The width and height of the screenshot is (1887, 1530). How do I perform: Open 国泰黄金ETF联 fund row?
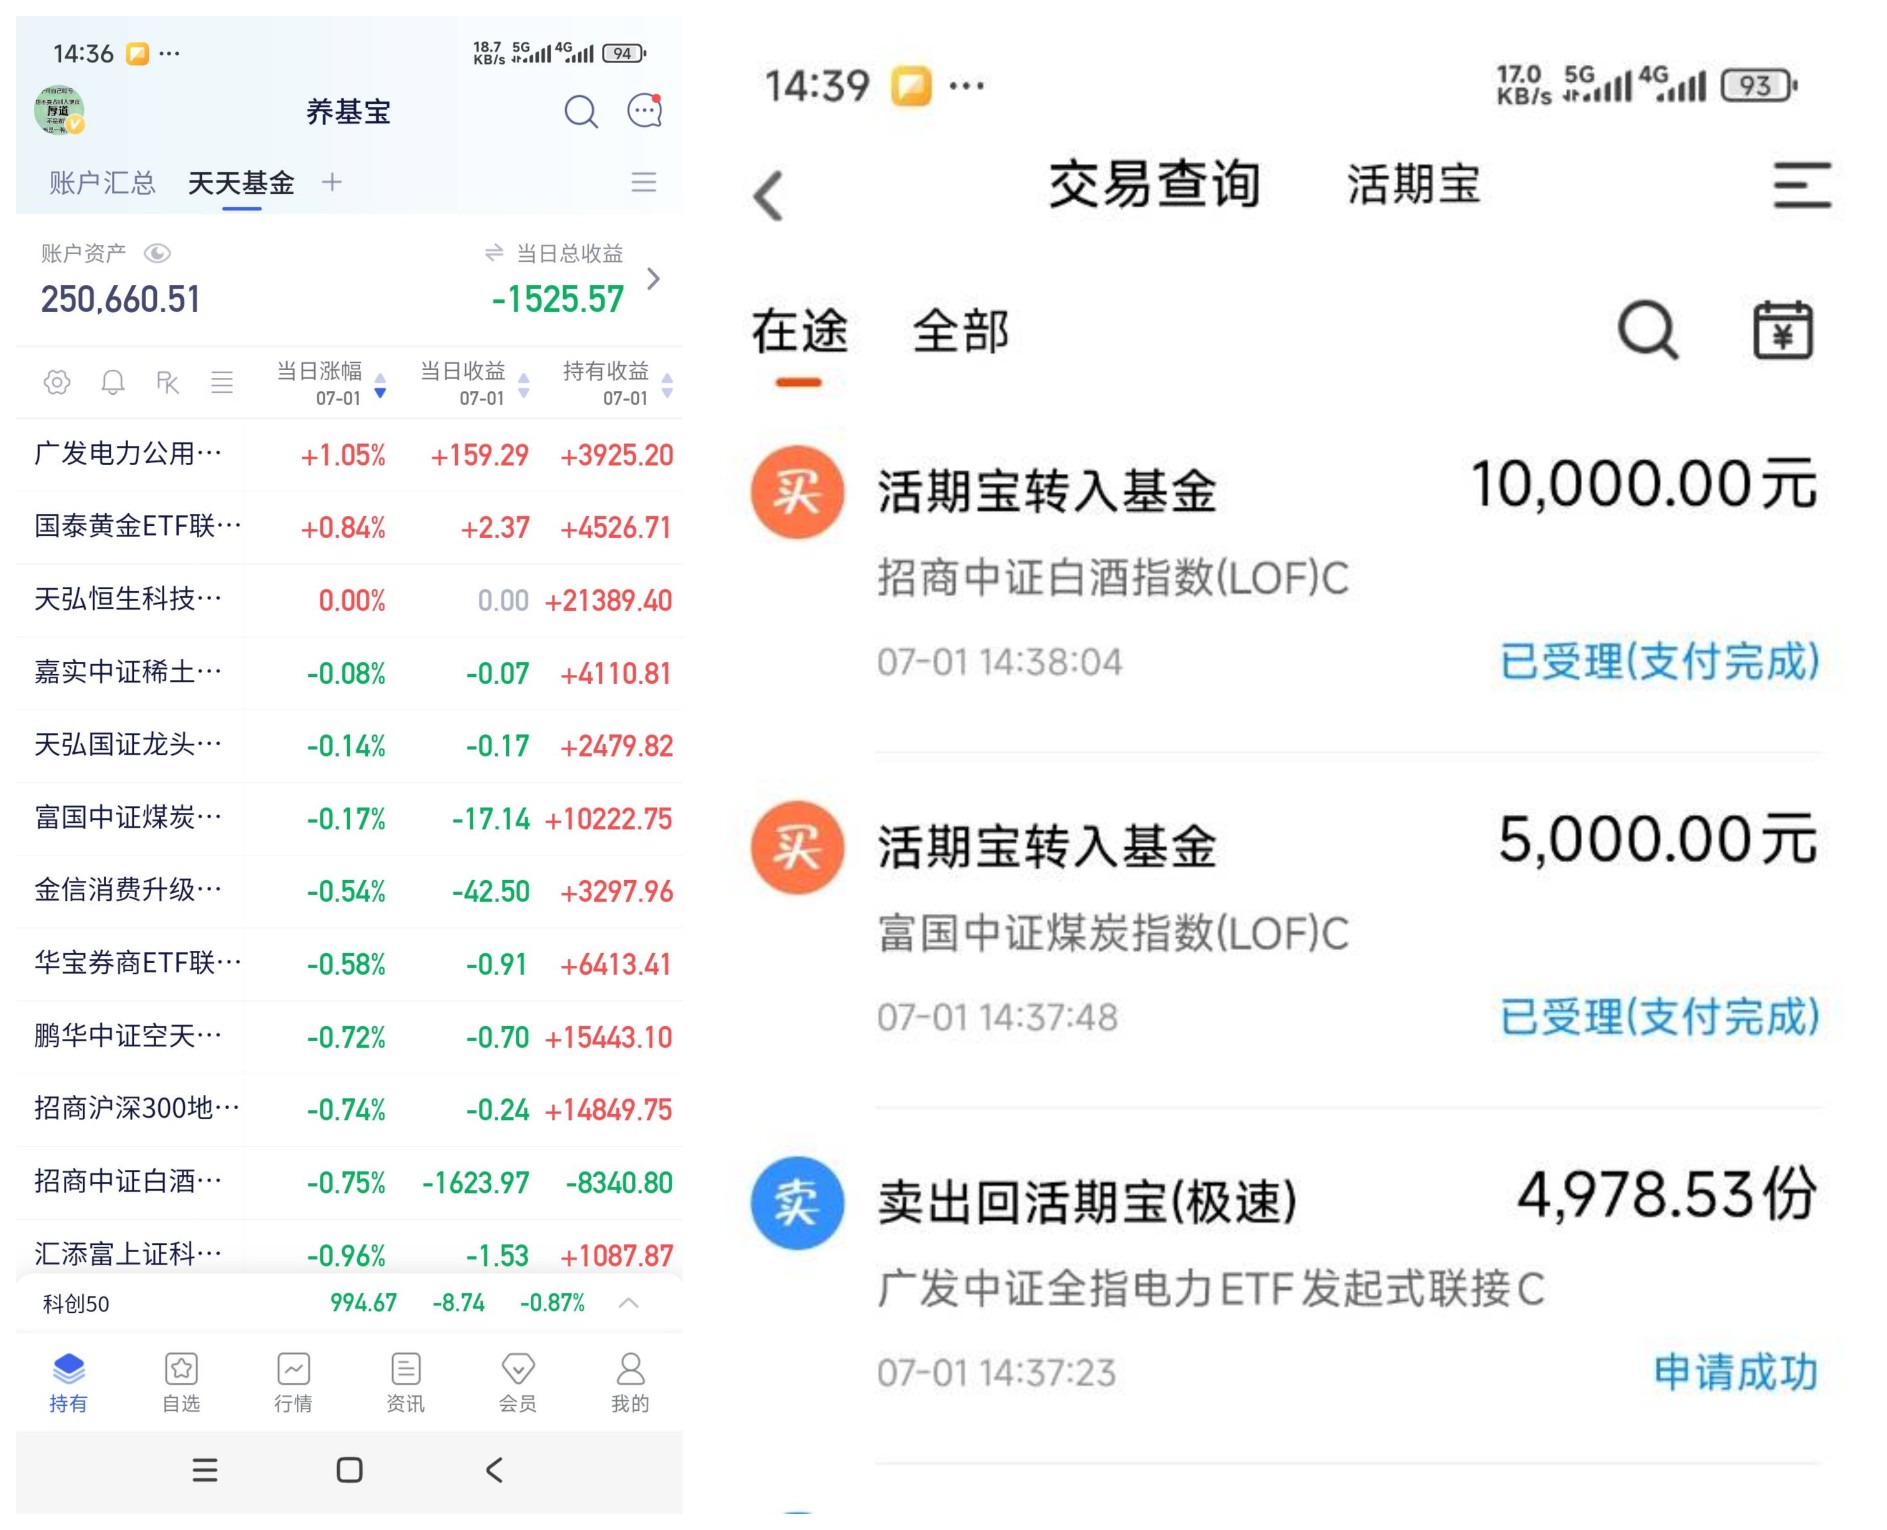tap(349, 527)
